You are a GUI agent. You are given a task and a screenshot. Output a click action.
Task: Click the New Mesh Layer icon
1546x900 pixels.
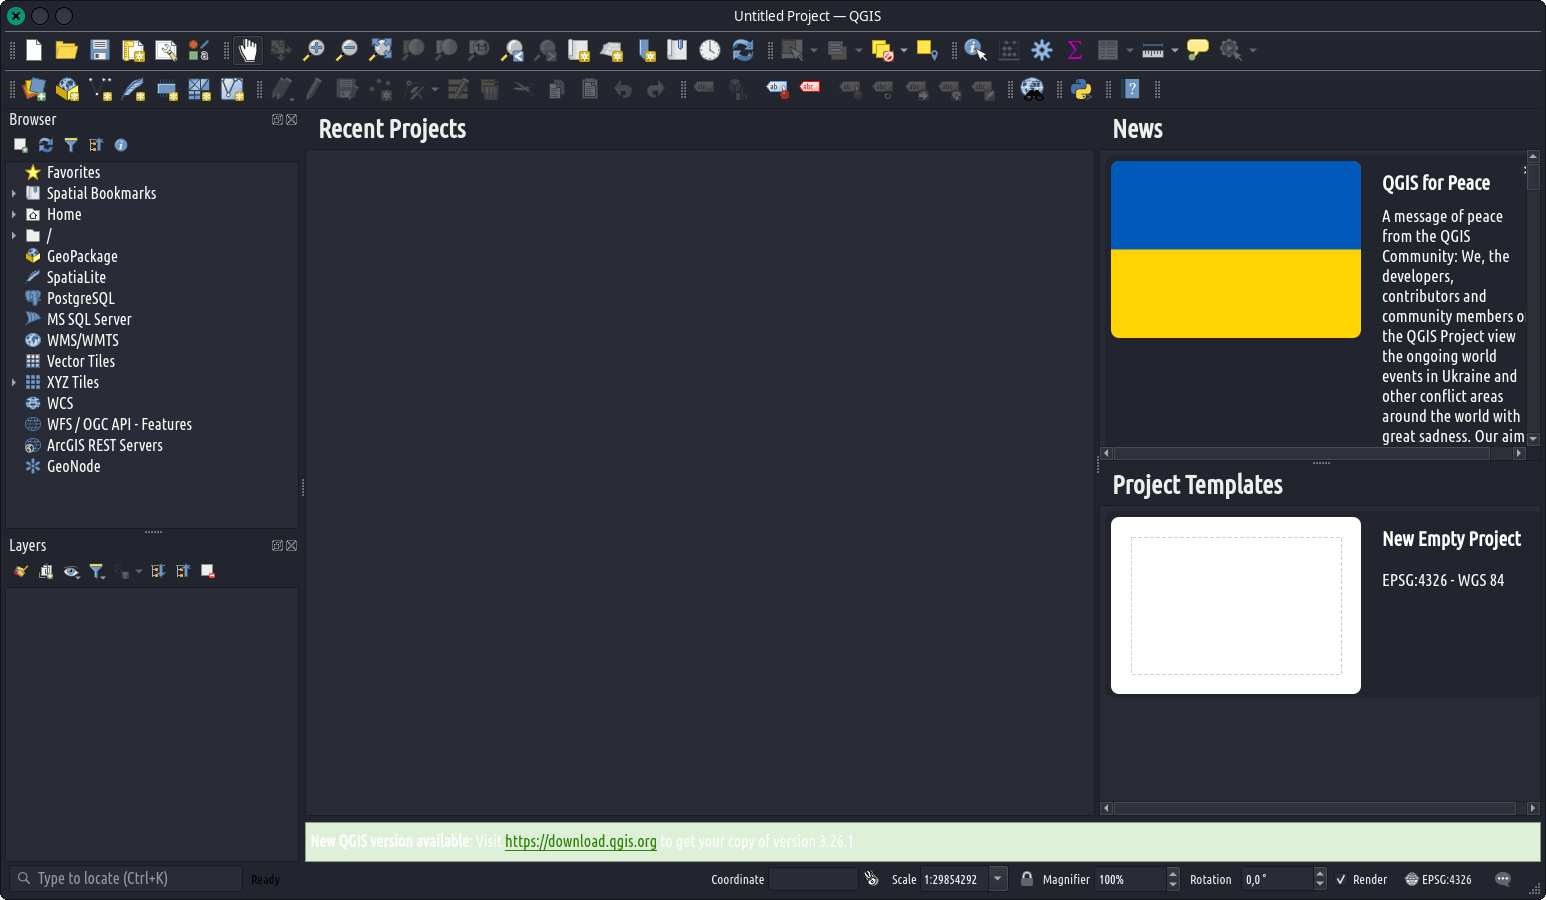tap(199, 89)
